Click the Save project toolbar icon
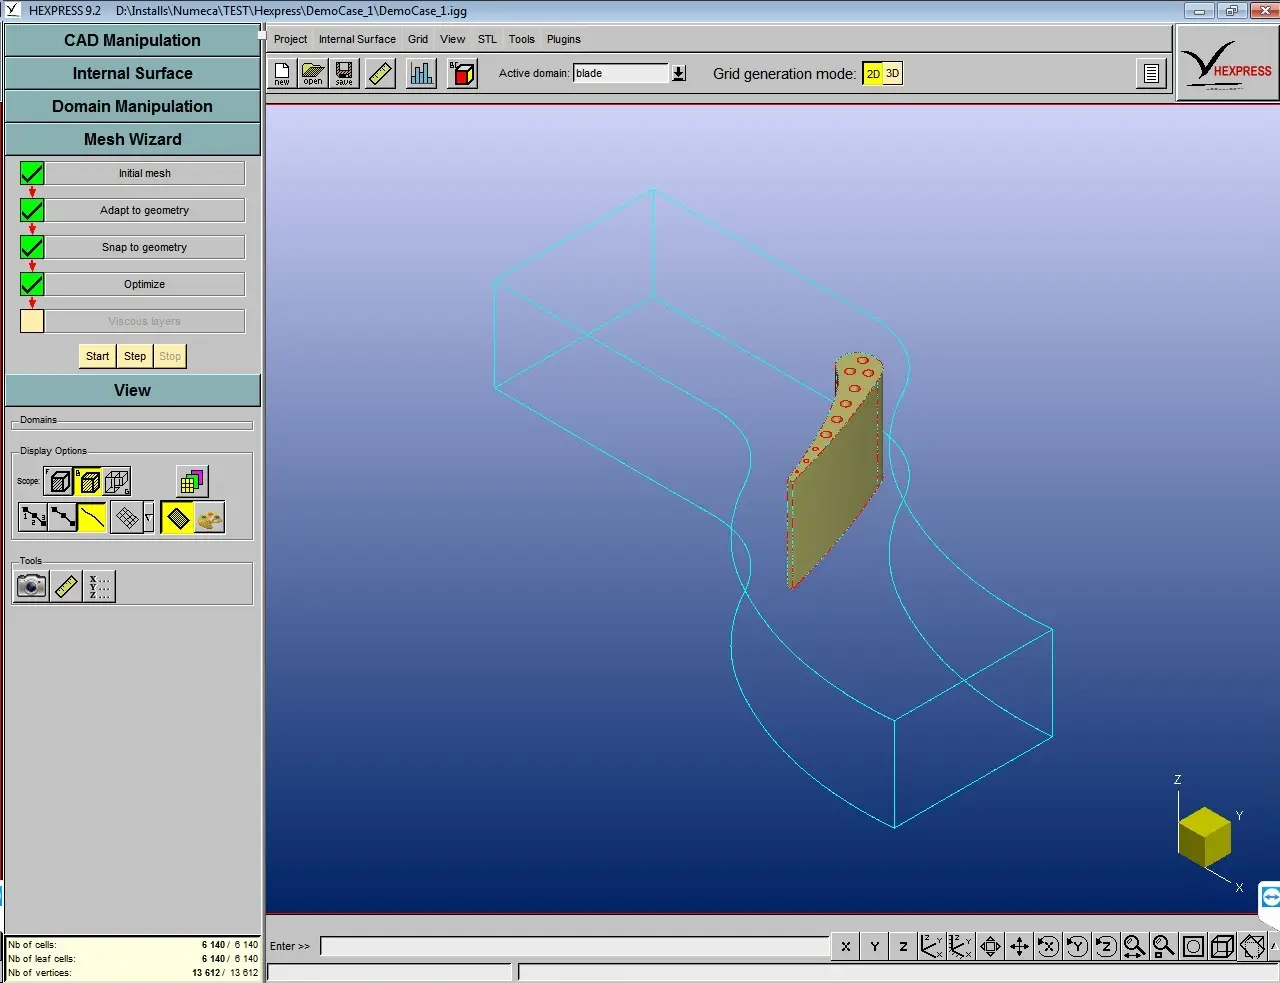 (x=344, y=74)
